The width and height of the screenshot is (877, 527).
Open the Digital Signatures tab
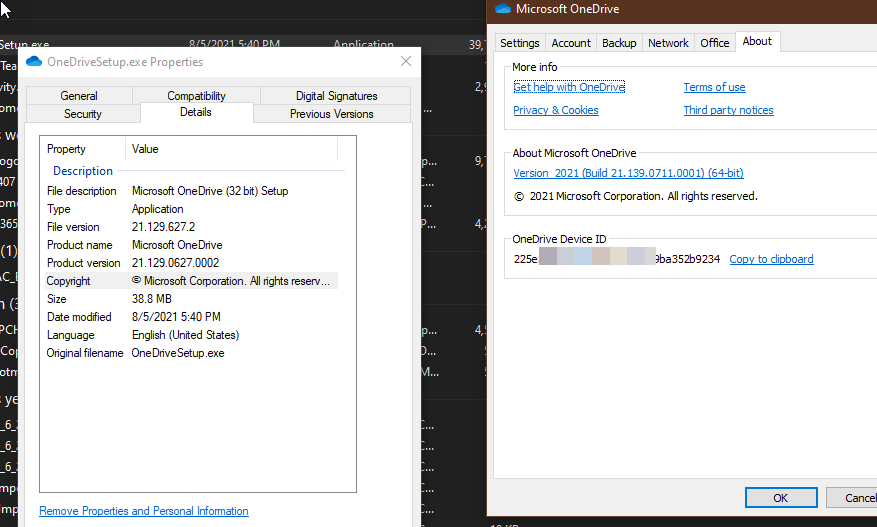[x=336, y=96]
